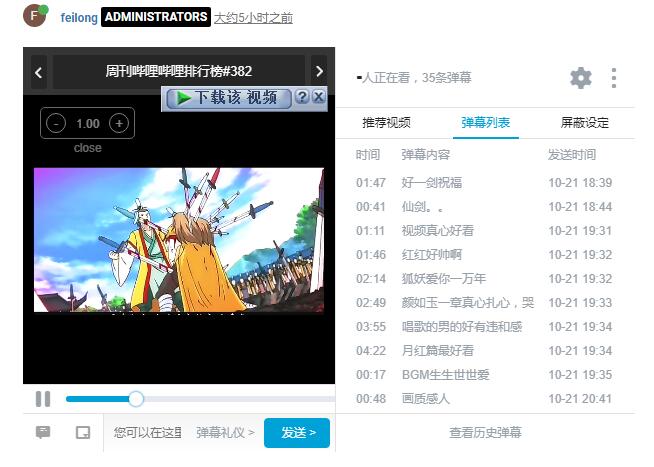Image resolution: width=654 pixels, height=467 pixels.
Task: Click the video progress slider handle
Action: pos(136,399)
